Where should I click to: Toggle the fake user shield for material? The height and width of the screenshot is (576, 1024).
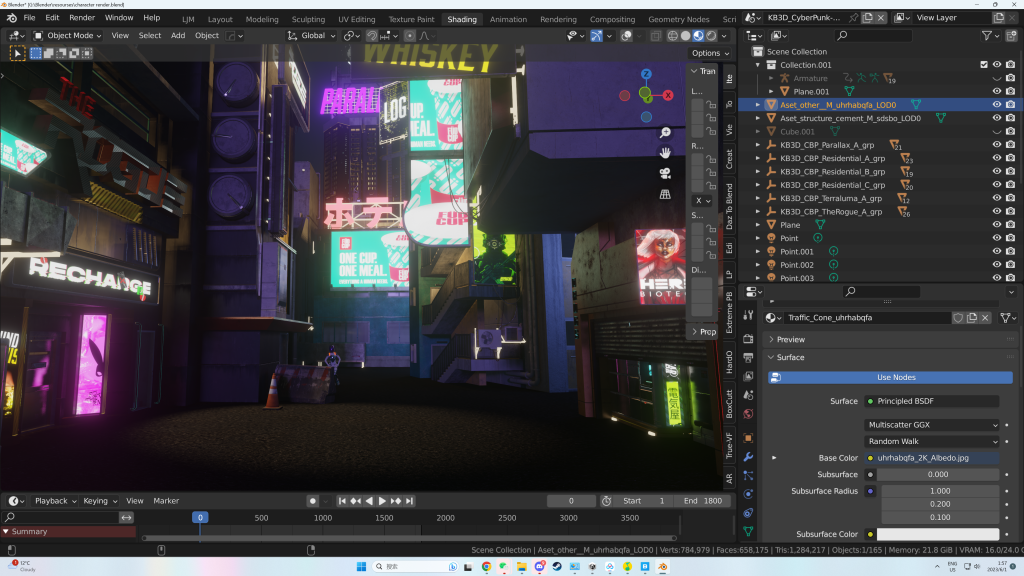[958, 317]
